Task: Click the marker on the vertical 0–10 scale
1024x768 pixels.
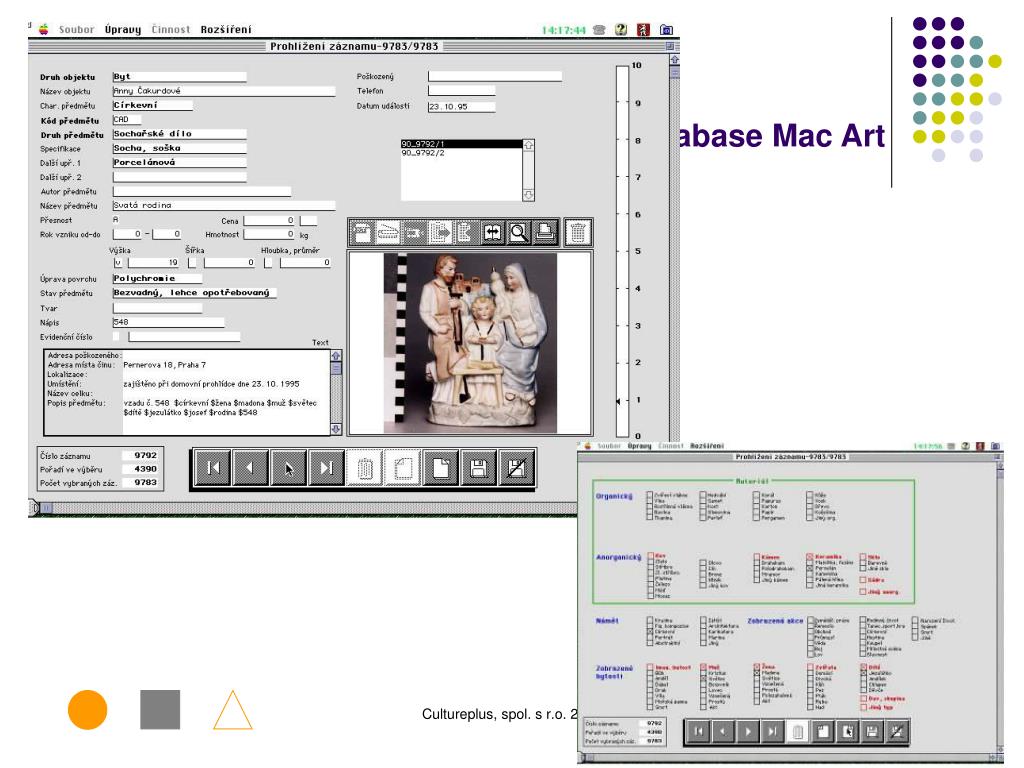Action: (x=618, y=400)
